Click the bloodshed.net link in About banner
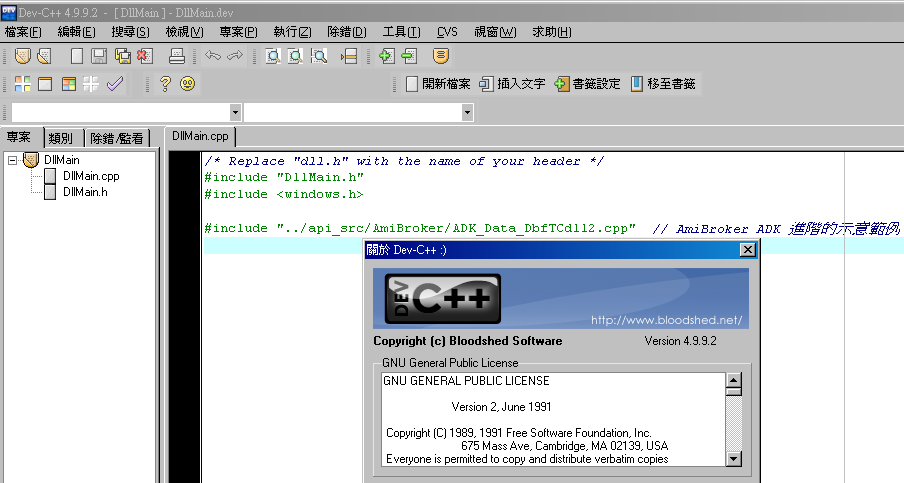The width and height of the screenshot is (904, 483). pos(666,320)
